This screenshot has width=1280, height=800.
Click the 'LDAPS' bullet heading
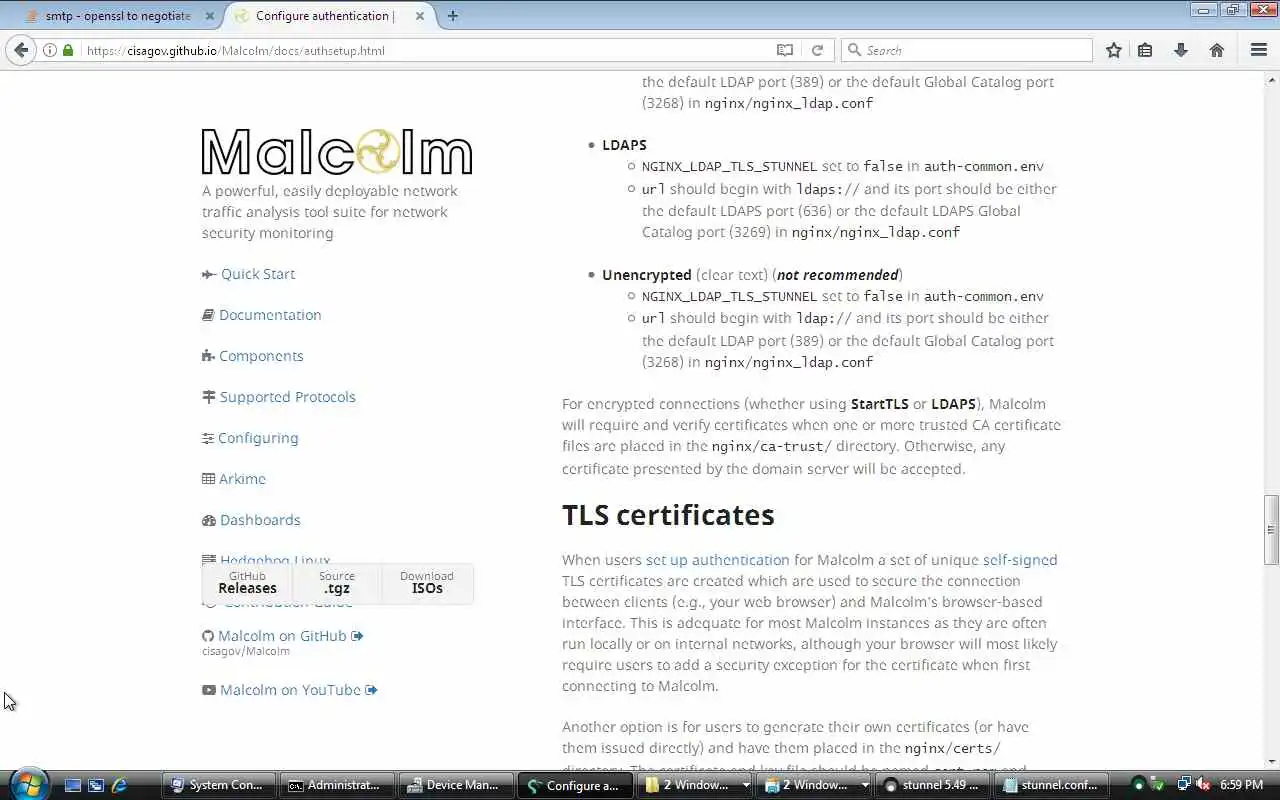(624, 145)
